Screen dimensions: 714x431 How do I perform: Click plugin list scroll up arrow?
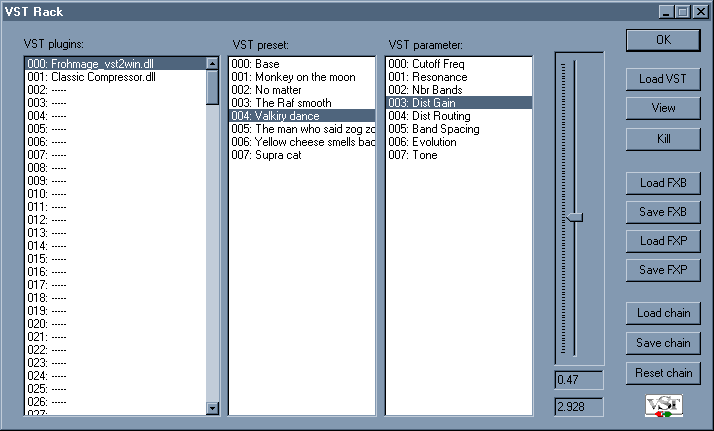tap(212, 64)
